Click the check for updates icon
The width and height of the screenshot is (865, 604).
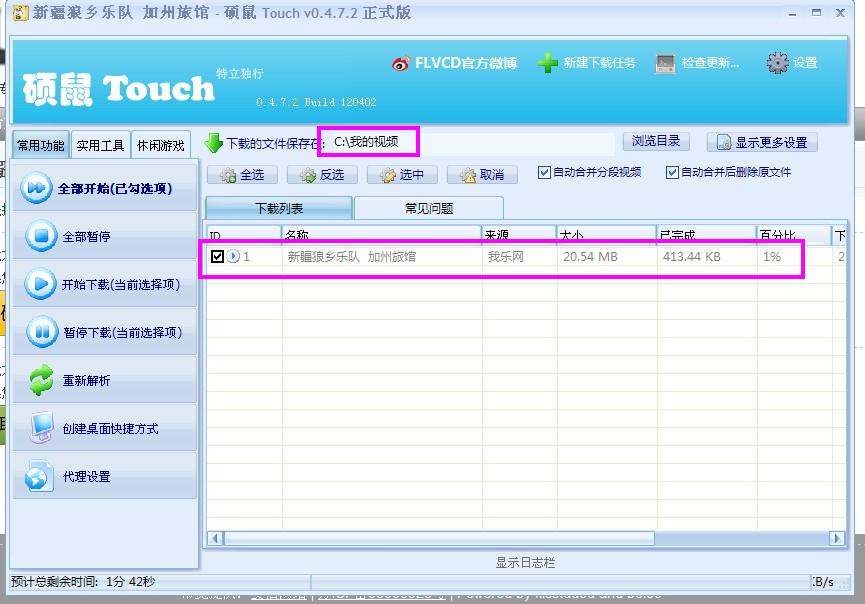[x=665, y=63]
